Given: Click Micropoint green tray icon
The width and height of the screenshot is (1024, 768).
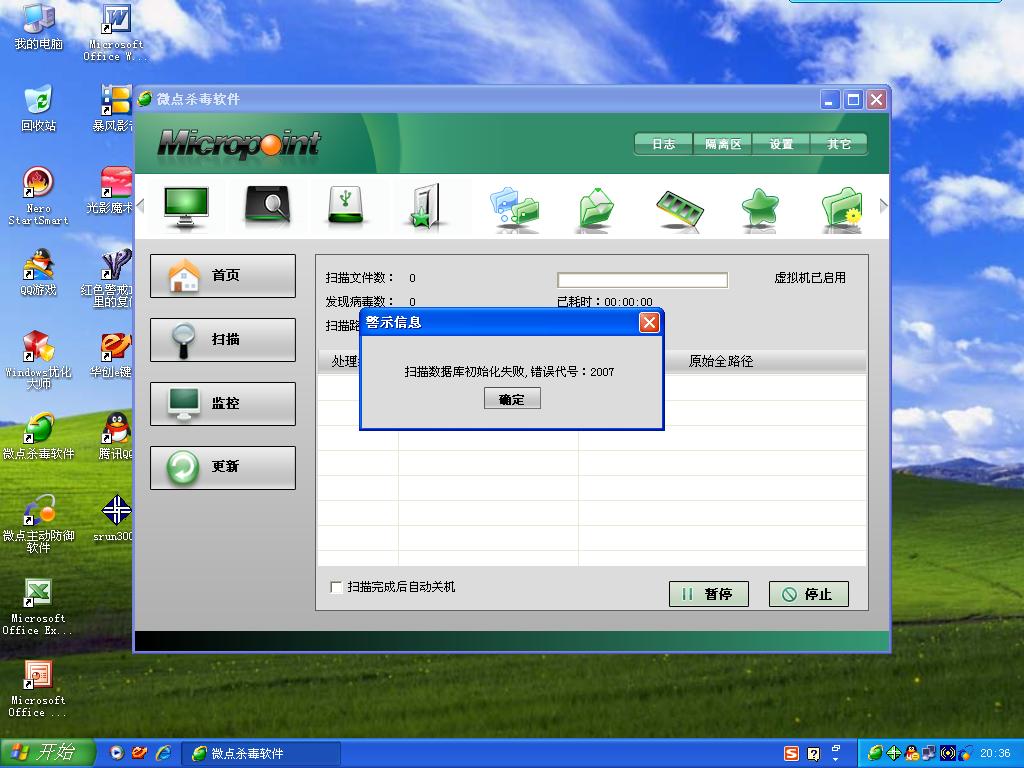Looking at the screenshot, I should tap(875, 754).
